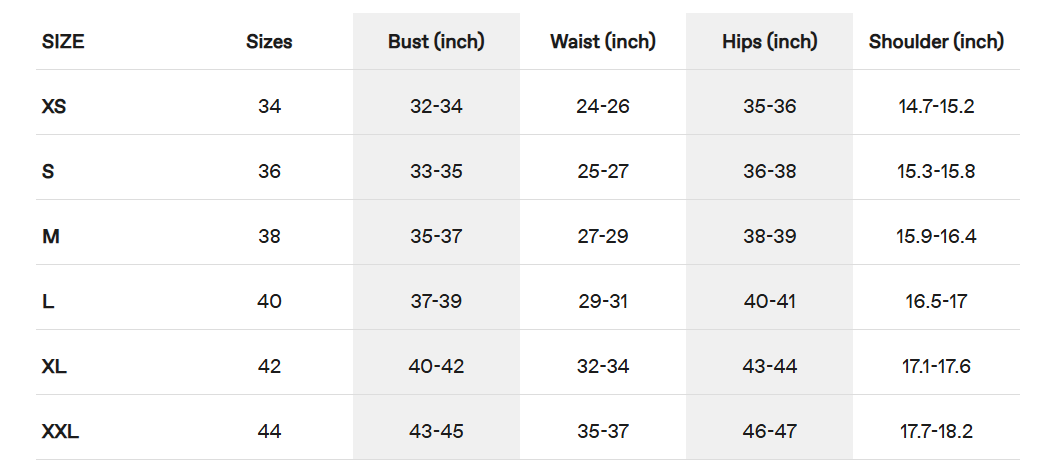Select the Hips (inch) column header

coord(769,42)
